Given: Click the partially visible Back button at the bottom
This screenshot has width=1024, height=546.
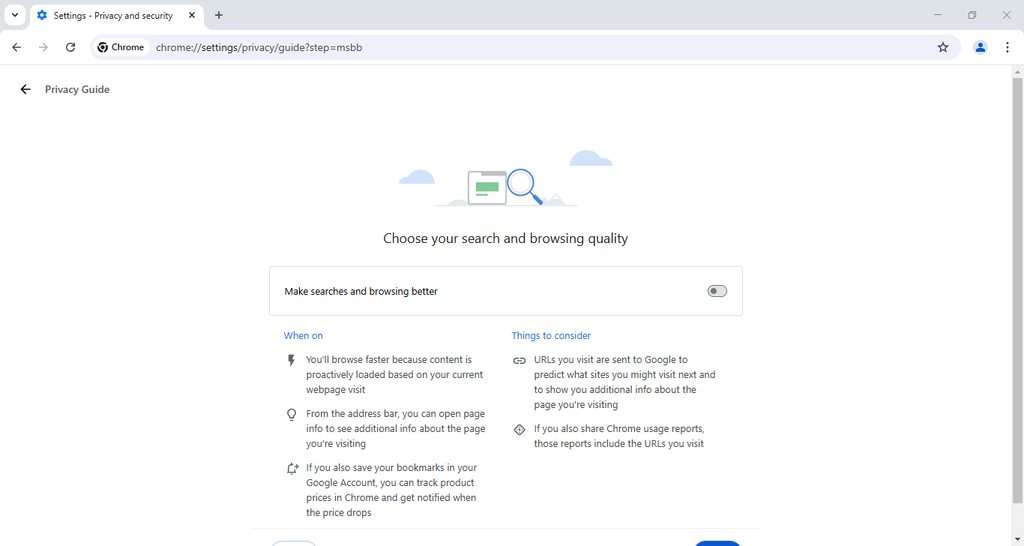Looking at the screenshot, I should tap(294, 543).
